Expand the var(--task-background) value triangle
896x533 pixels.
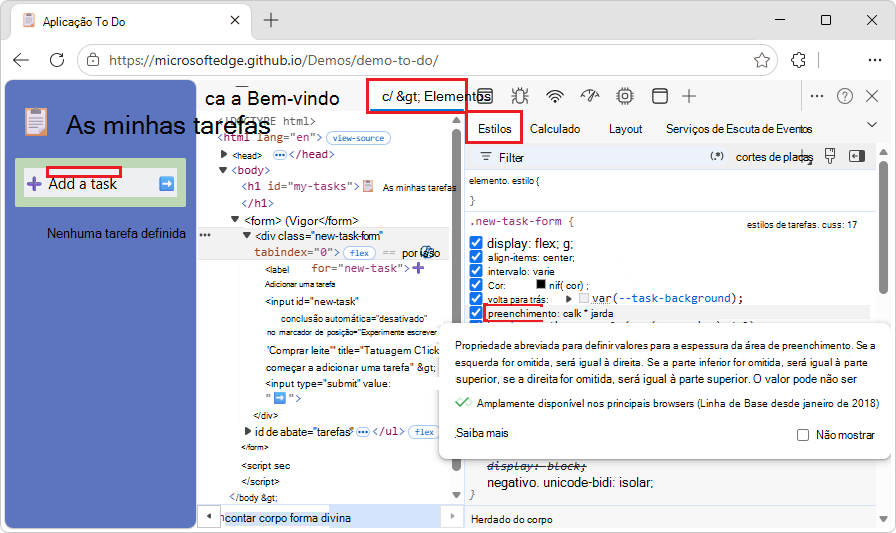[569, 299]
